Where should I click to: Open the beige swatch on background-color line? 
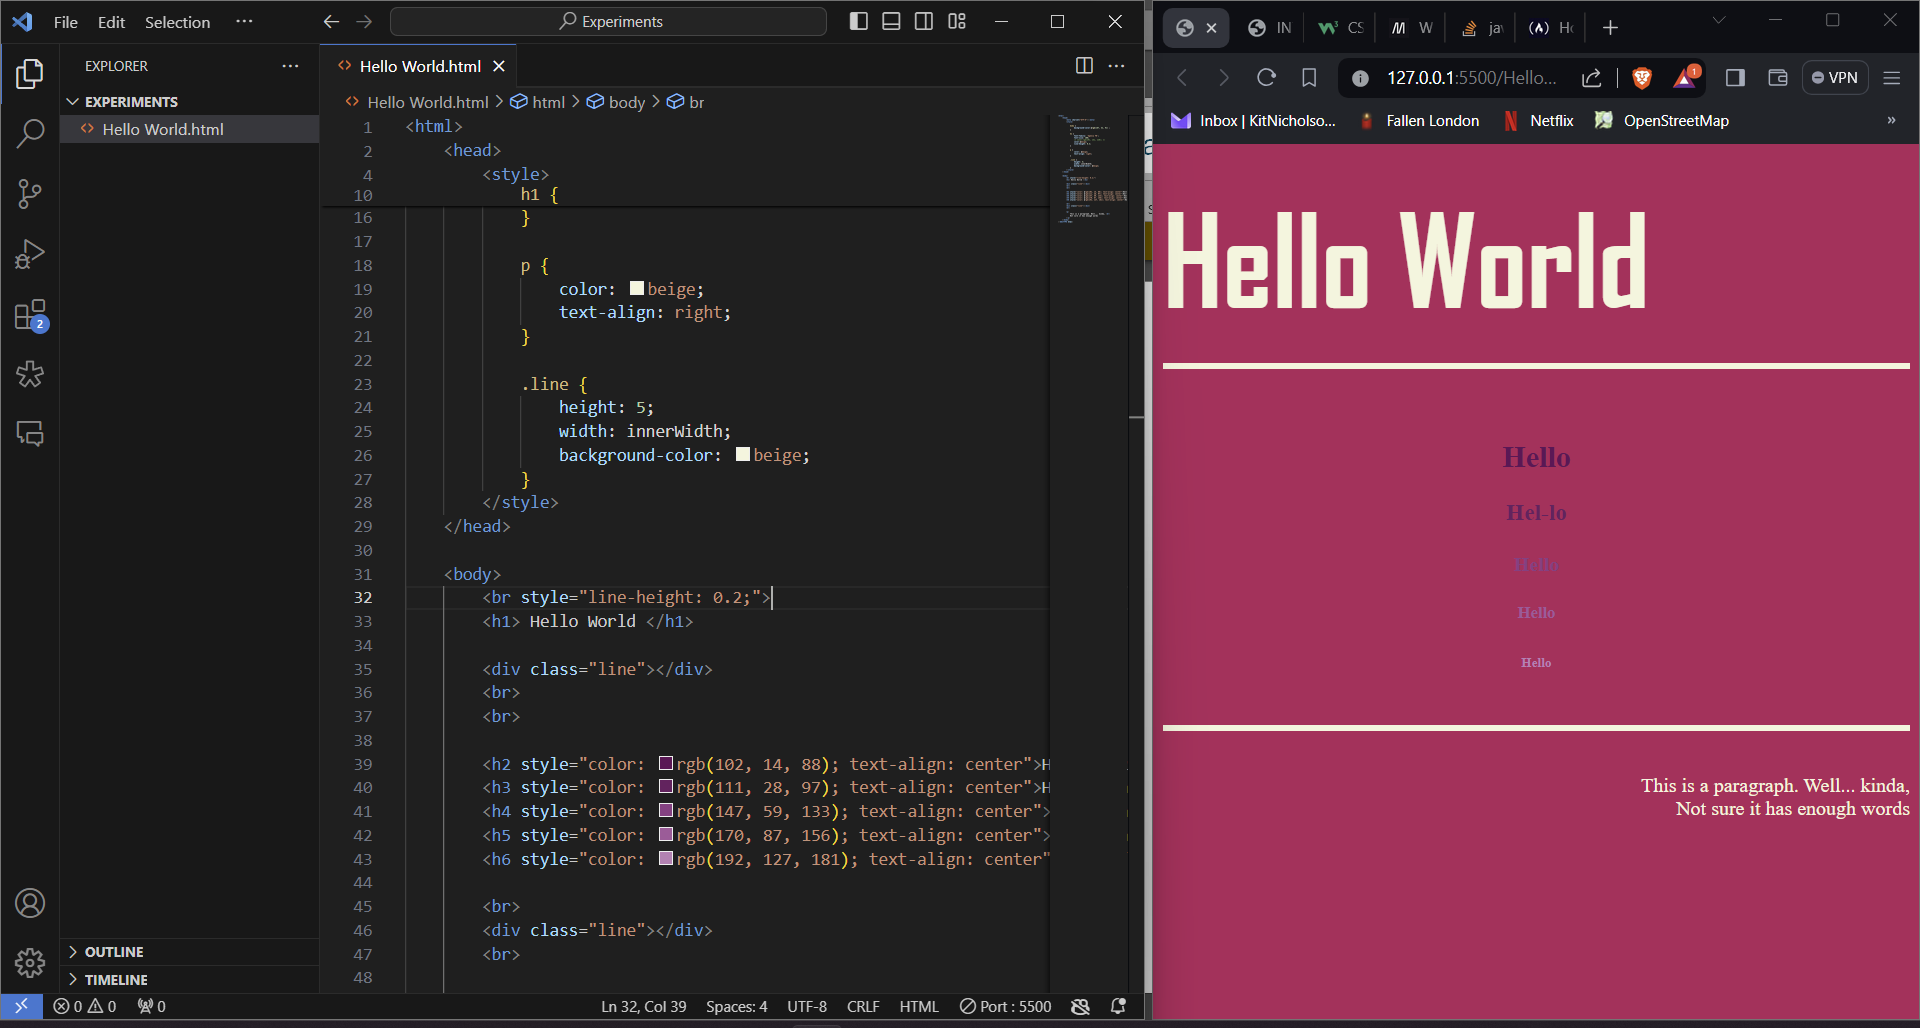coord(743,454)
